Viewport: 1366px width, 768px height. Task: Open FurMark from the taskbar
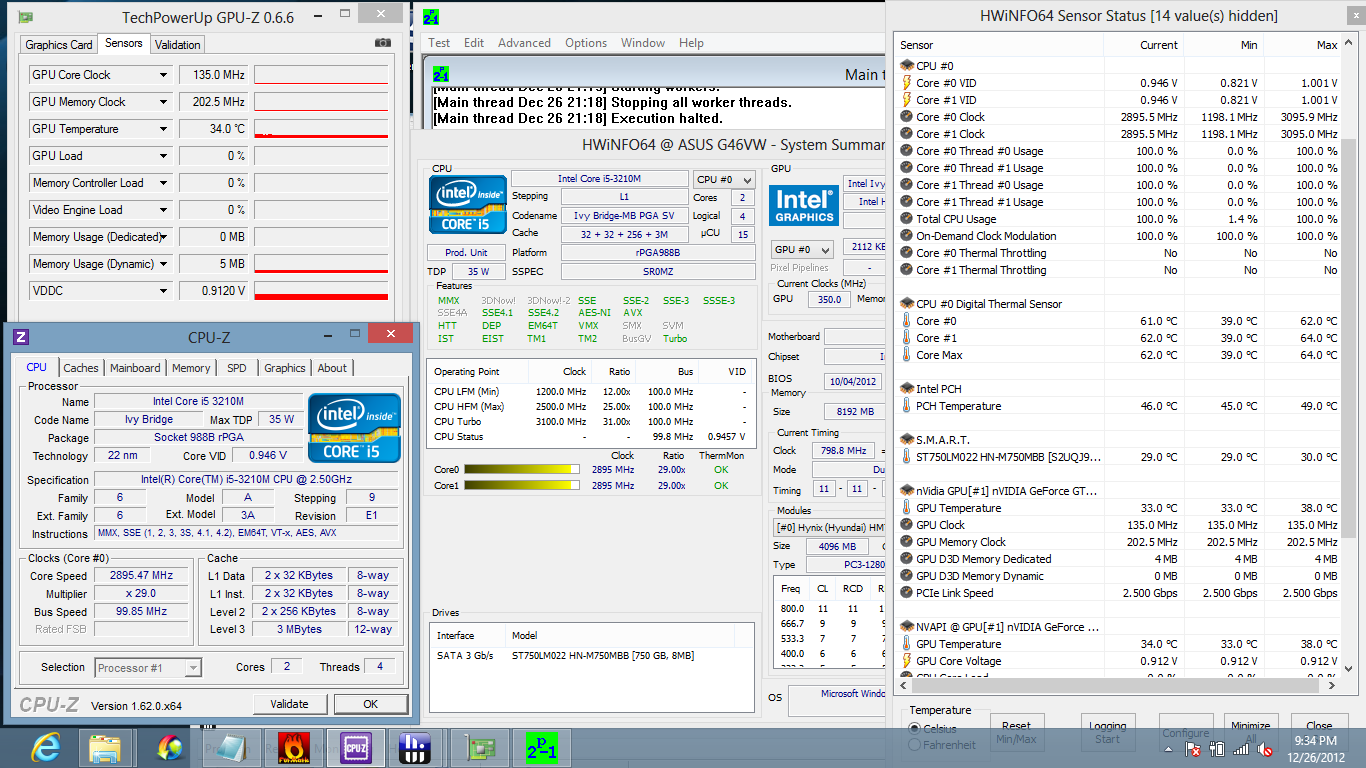click(292, 747)
